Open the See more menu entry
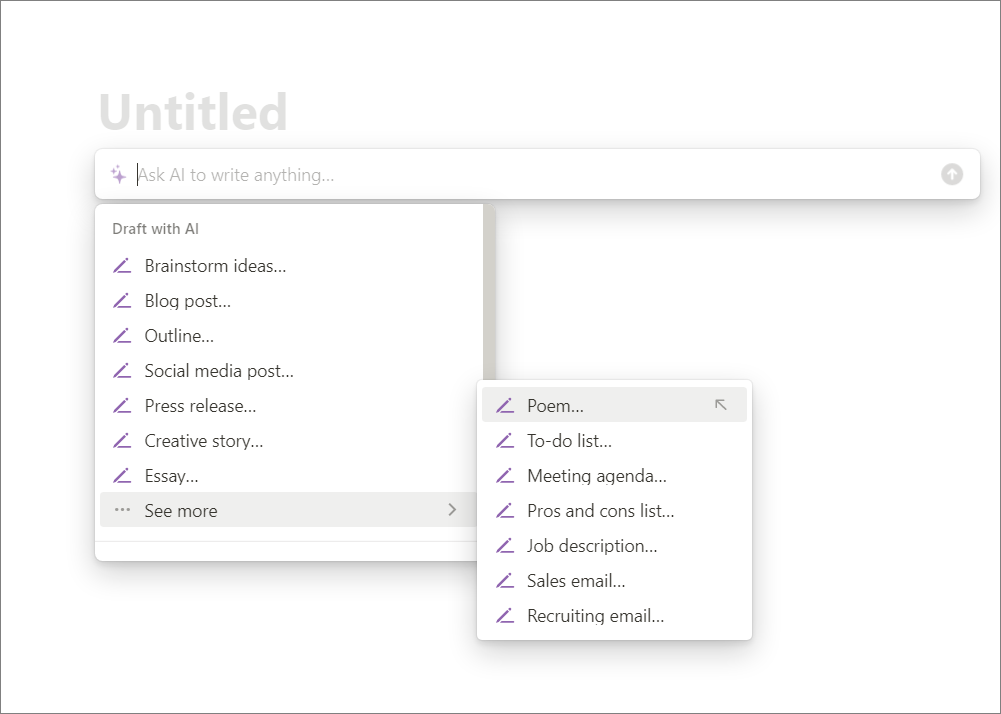Viewport: 1001px width, 714px height. 289,510
